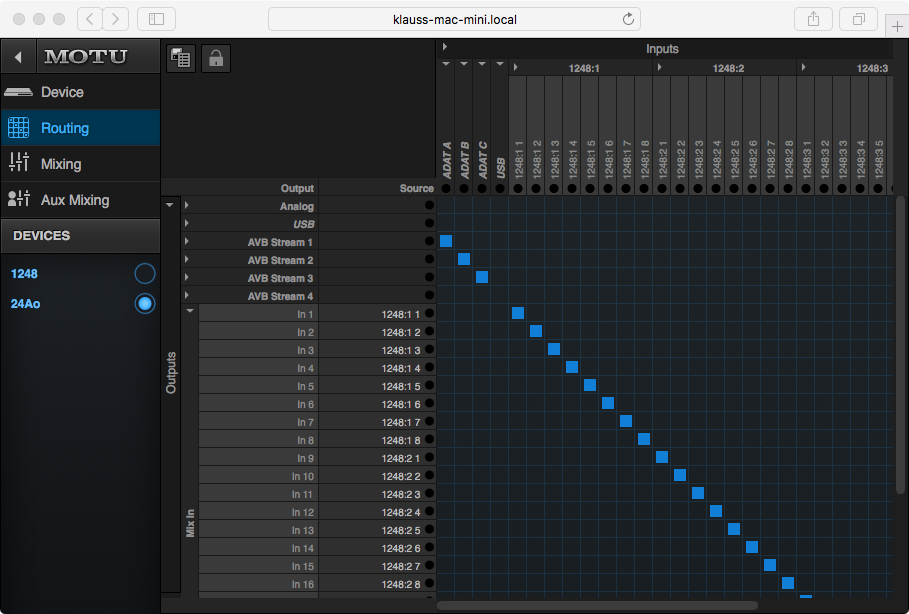Click the Output column header
This screenshot has height=614, width=909.
coord(297,188)
